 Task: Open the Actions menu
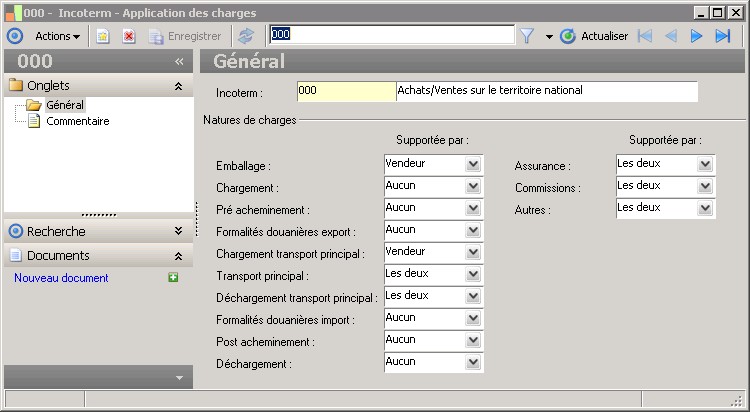point(57,36)
